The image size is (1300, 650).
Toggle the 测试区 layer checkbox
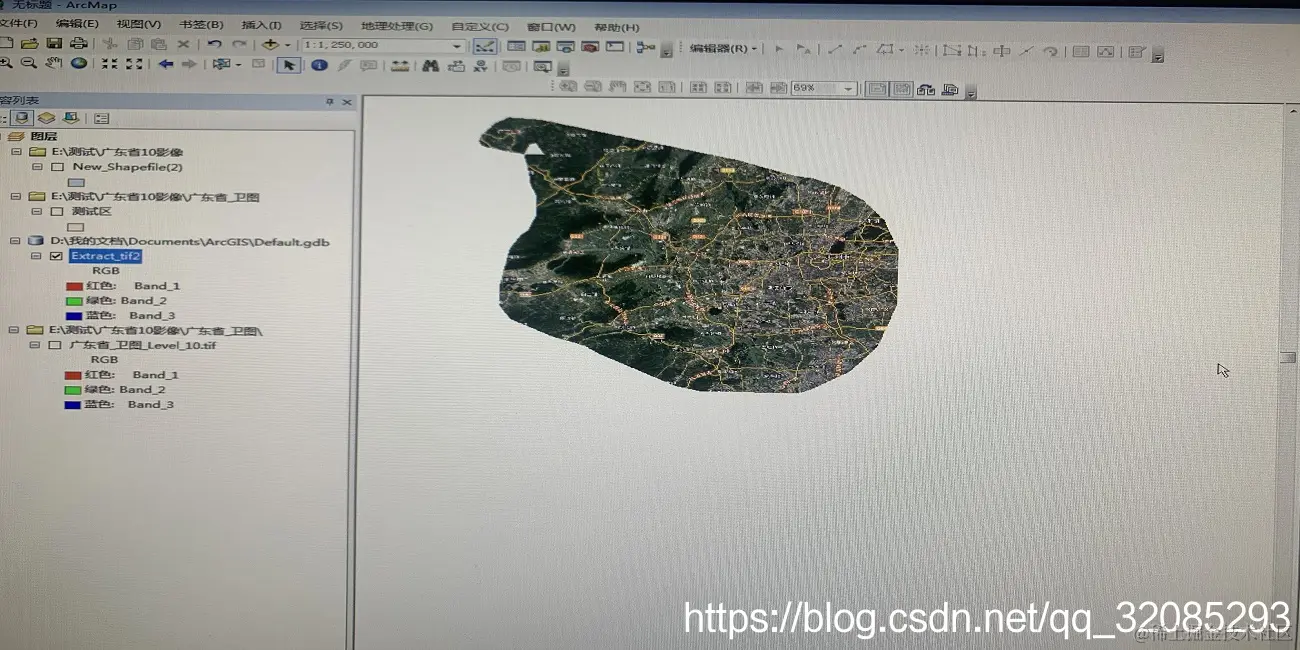[x=57, y=212]
